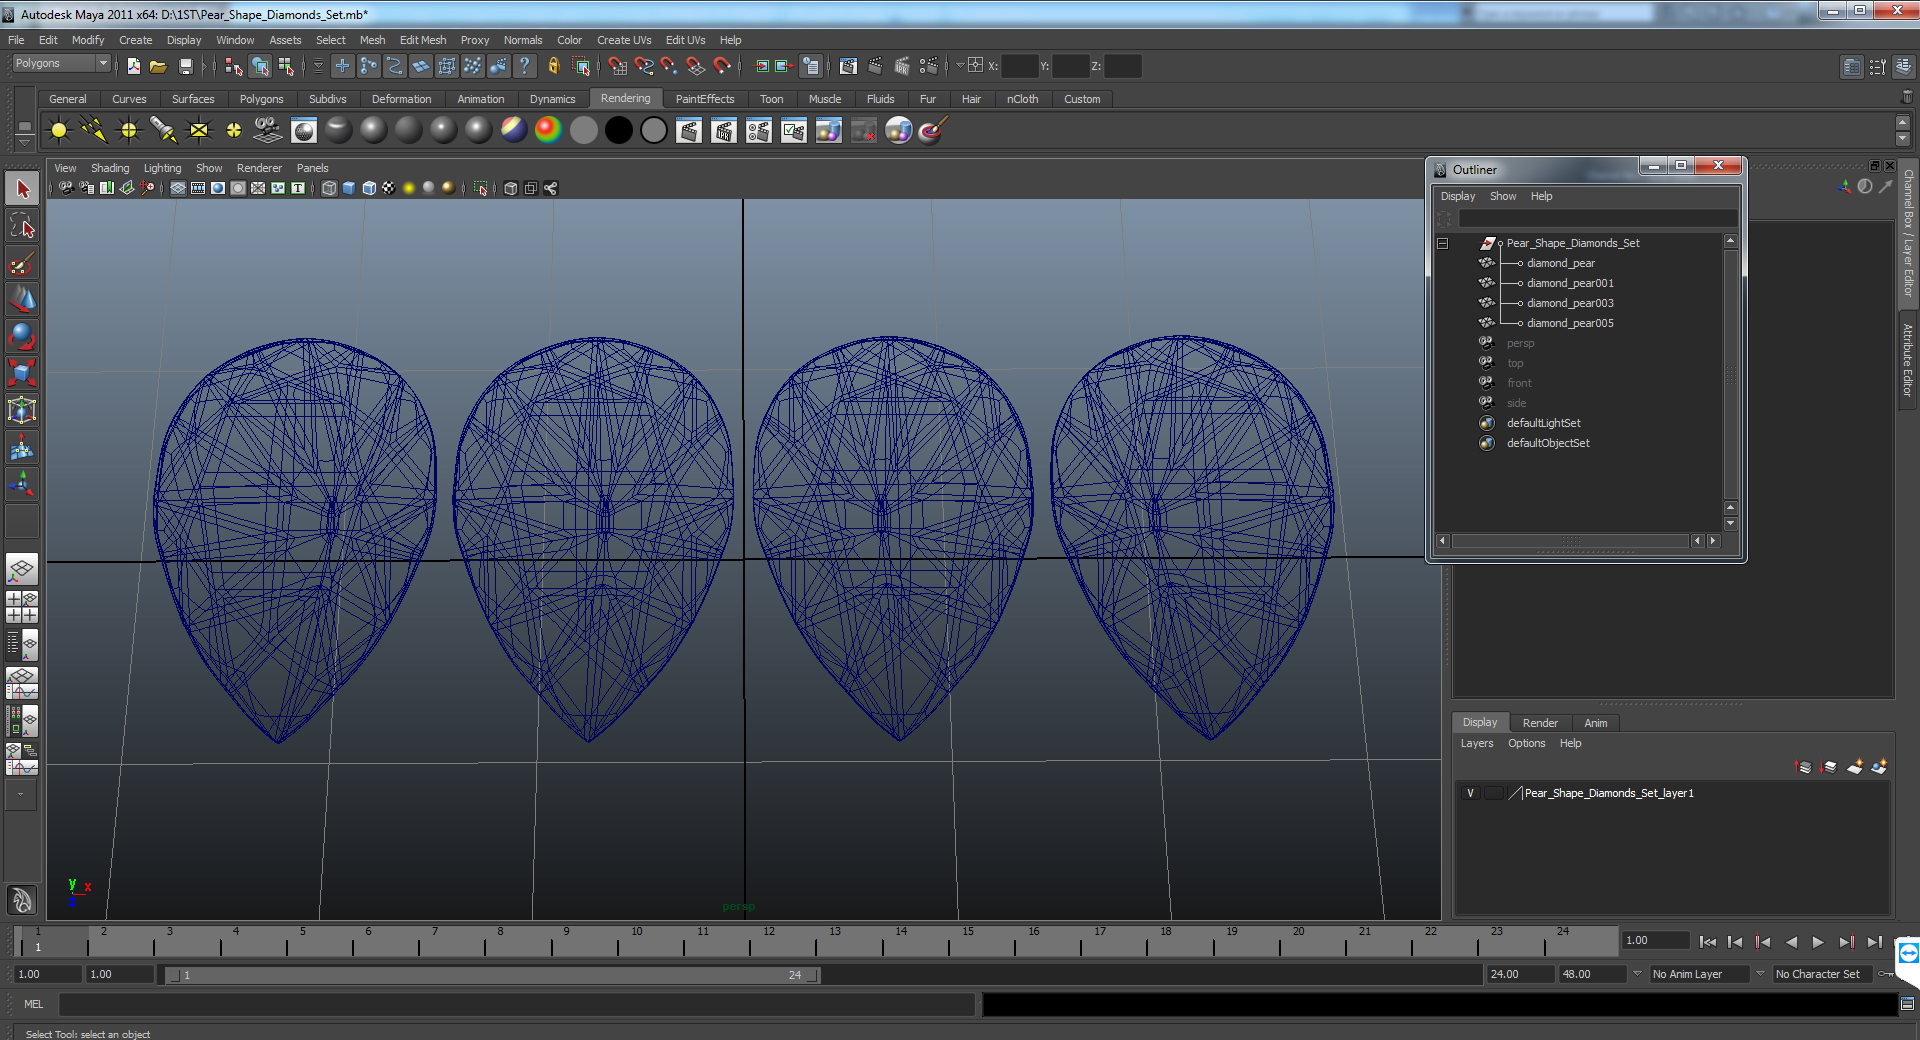
Task: Select defaultLightSet in the Outliner
Action: click(x=1543, y=423)
